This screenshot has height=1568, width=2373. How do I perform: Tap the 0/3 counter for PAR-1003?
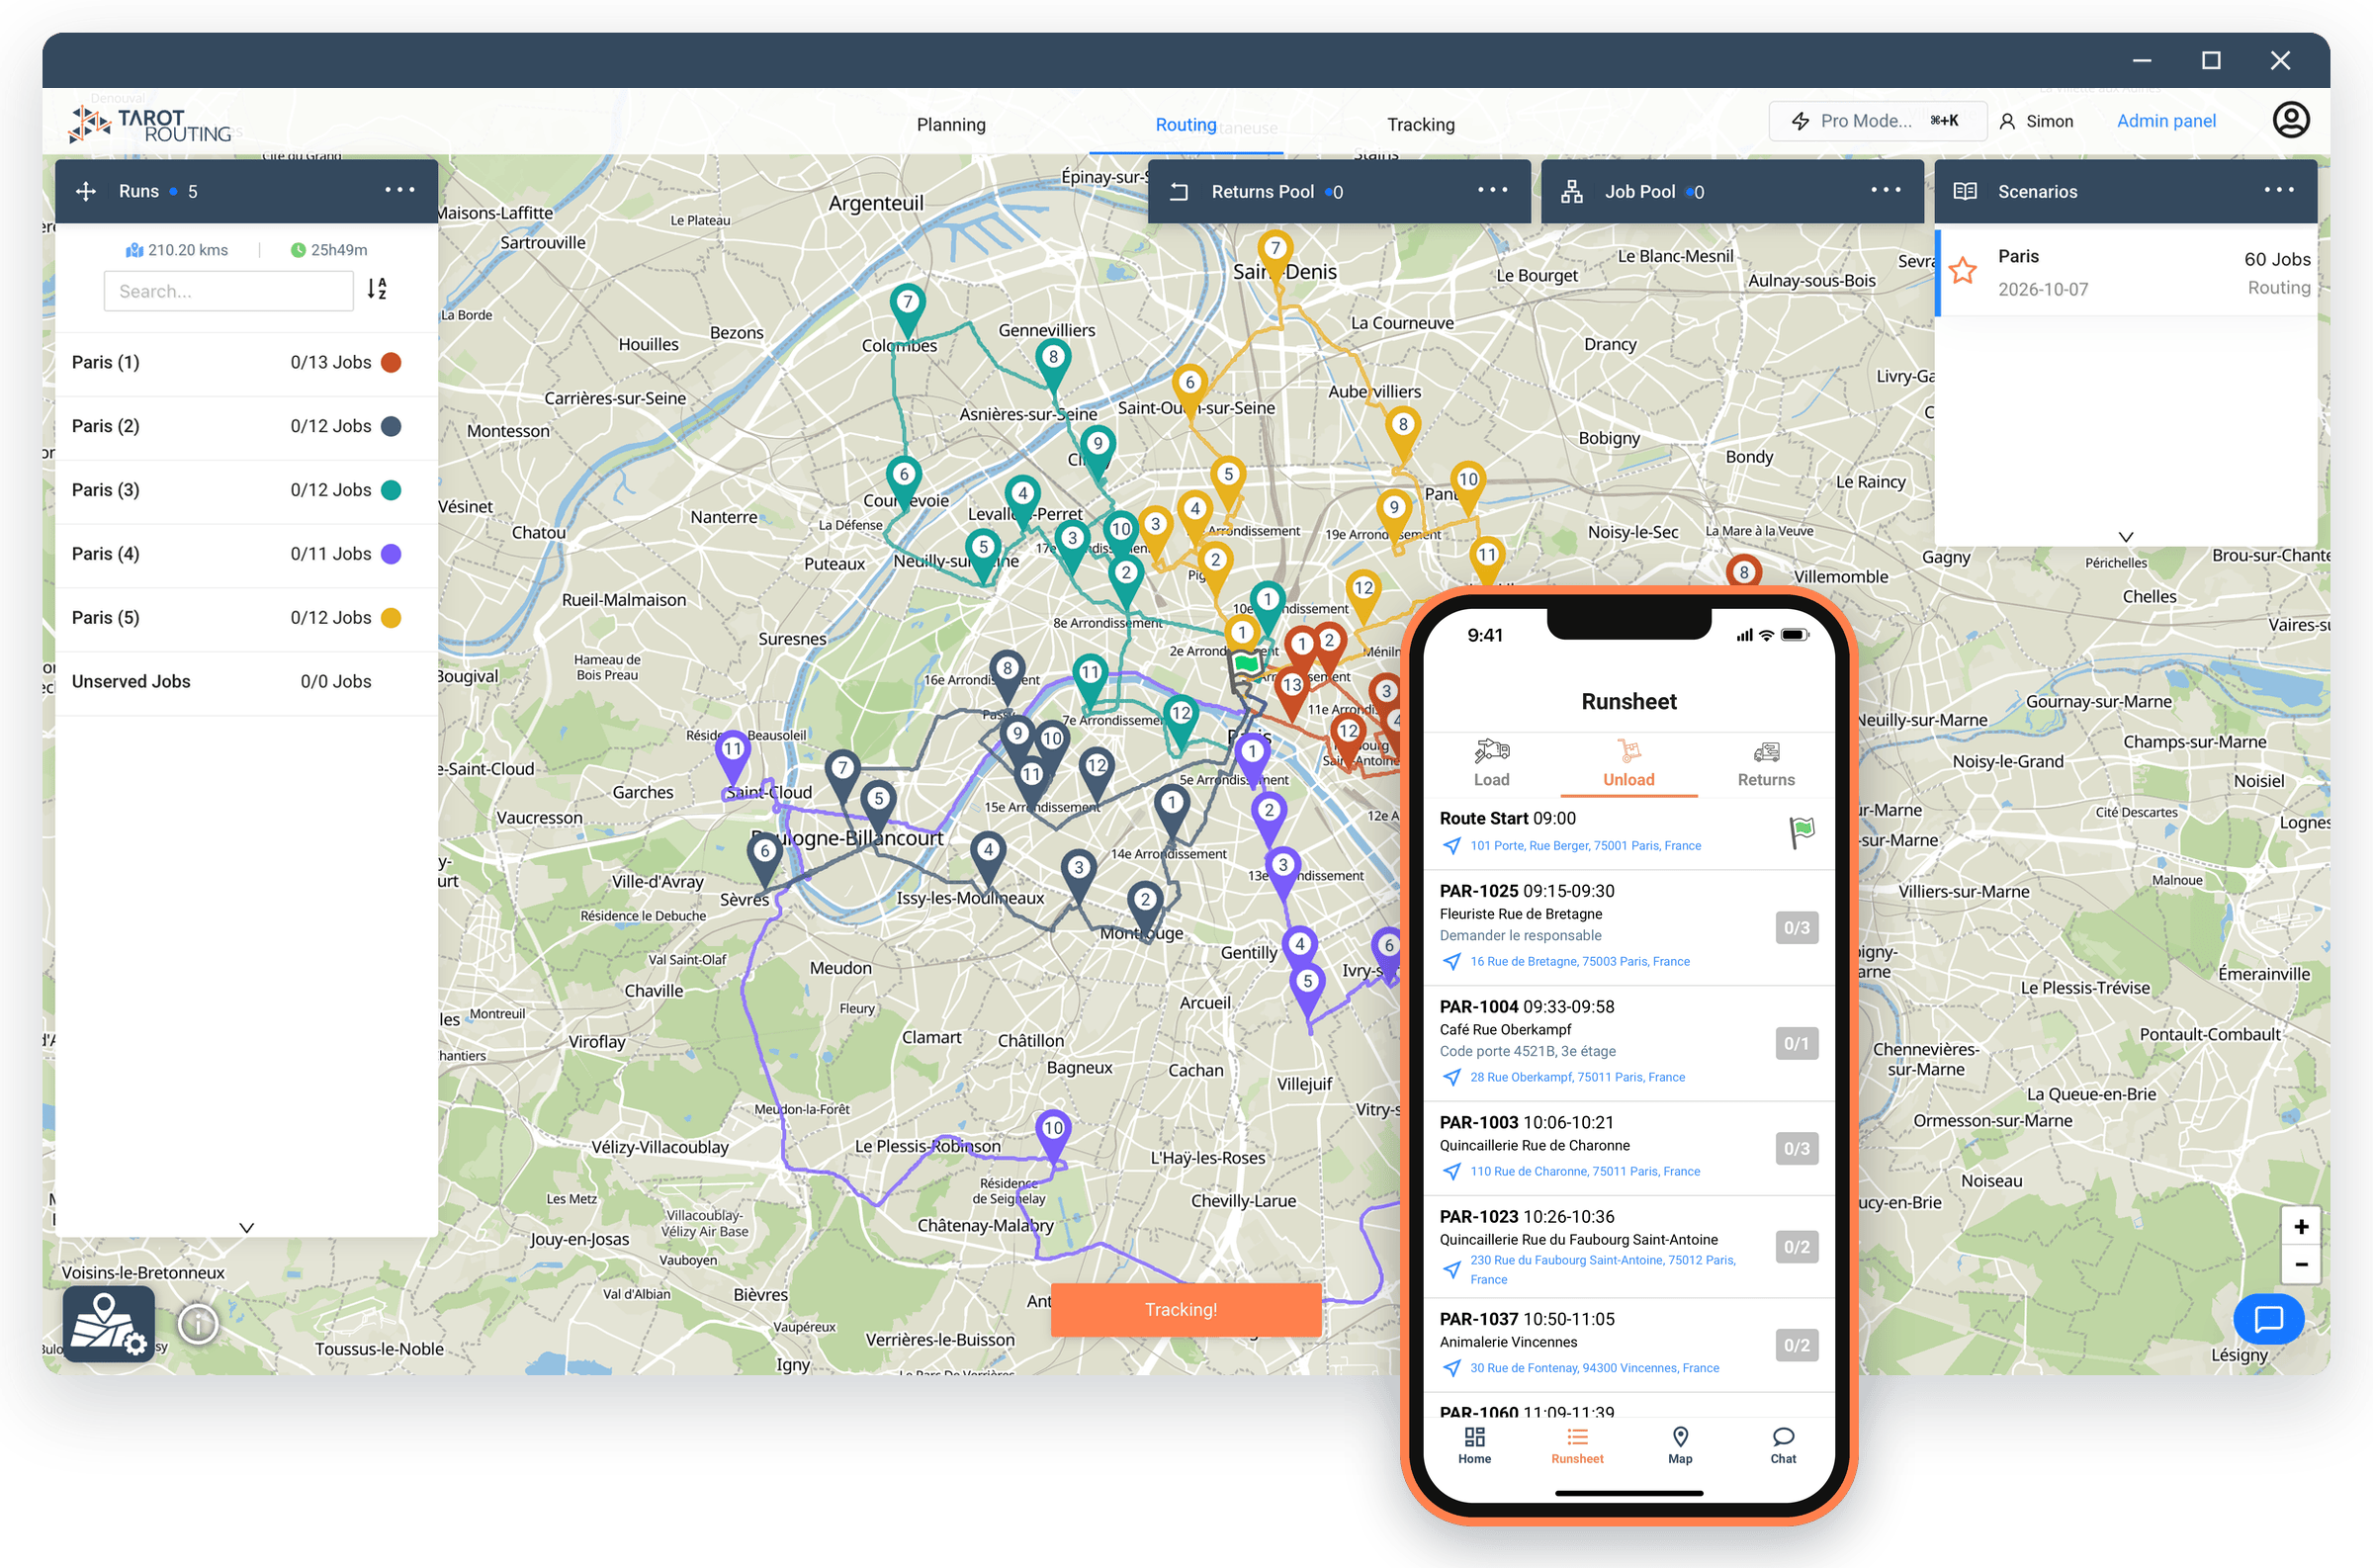[x=1797, y=1148]
